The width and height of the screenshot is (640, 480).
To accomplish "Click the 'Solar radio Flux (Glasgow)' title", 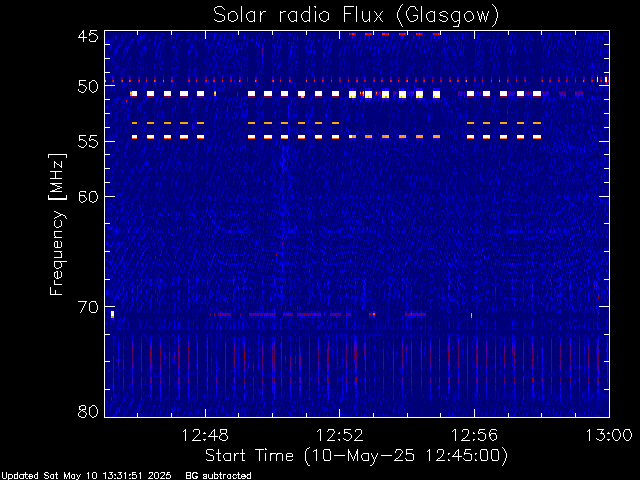I will pos(356,16).
